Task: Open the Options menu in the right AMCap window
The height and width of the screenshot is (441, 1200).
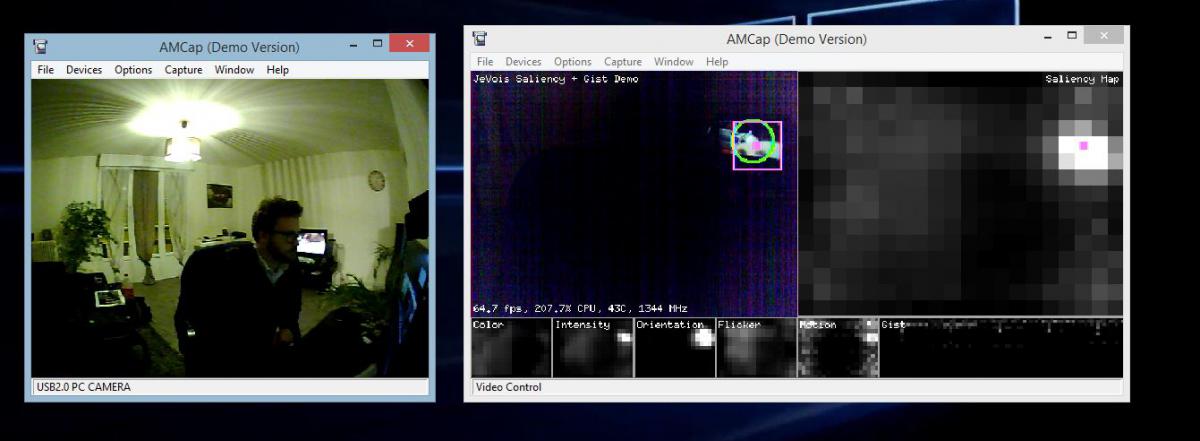Action: [573, 62]
